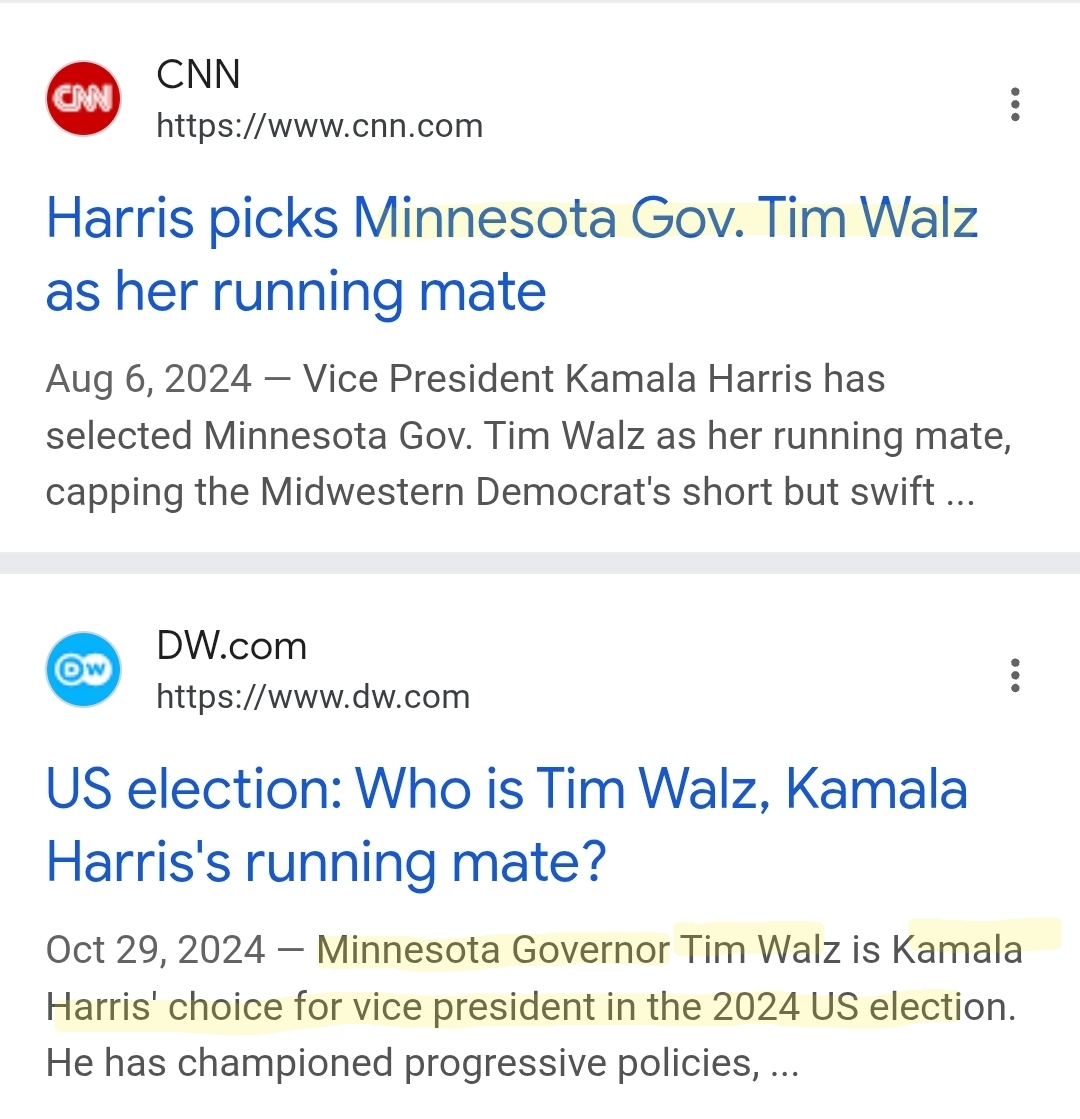Click the Aug 6, 2024 date text
The width and height of the screenshot is (1080, 1119).
point(148,379)
